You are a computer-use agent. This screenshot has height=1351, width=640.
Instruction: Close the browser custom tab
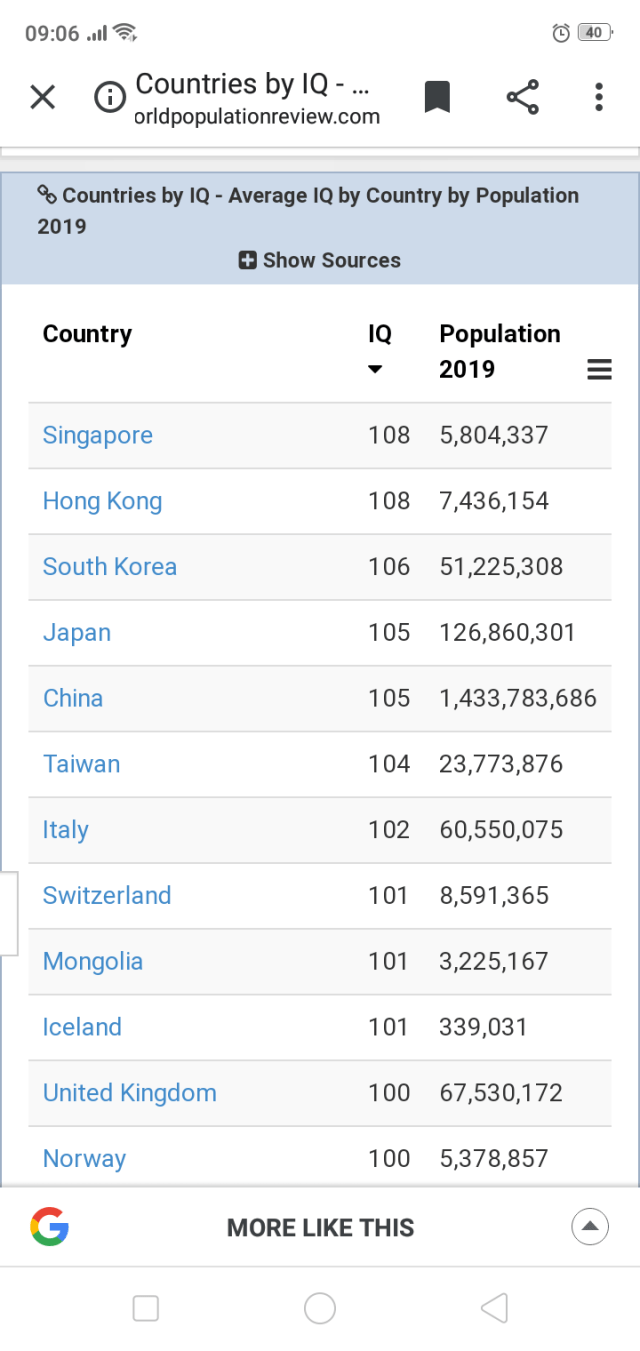tap(43, 97)
